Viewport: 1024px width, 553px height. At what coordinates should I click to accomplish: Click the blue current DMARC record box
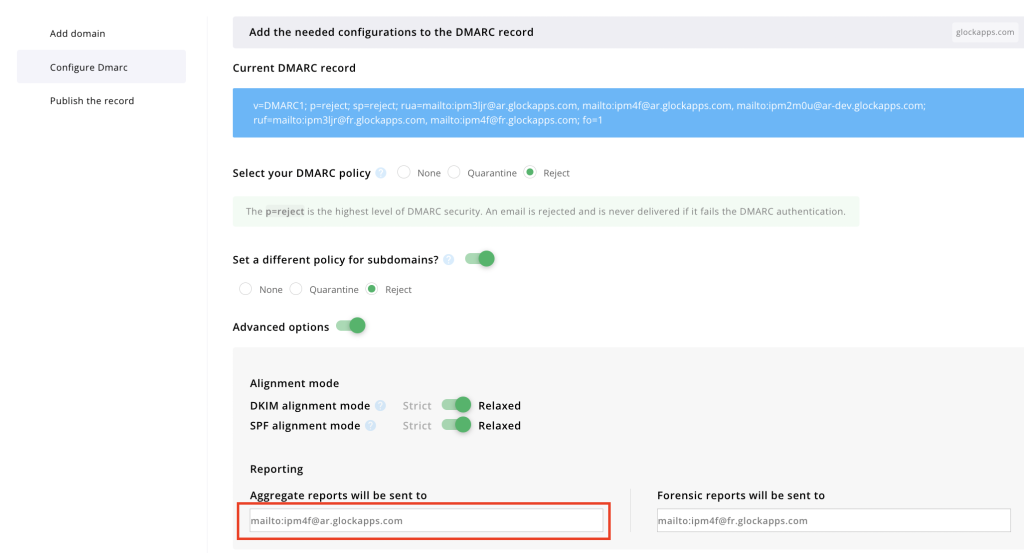(x=628, y=112)
